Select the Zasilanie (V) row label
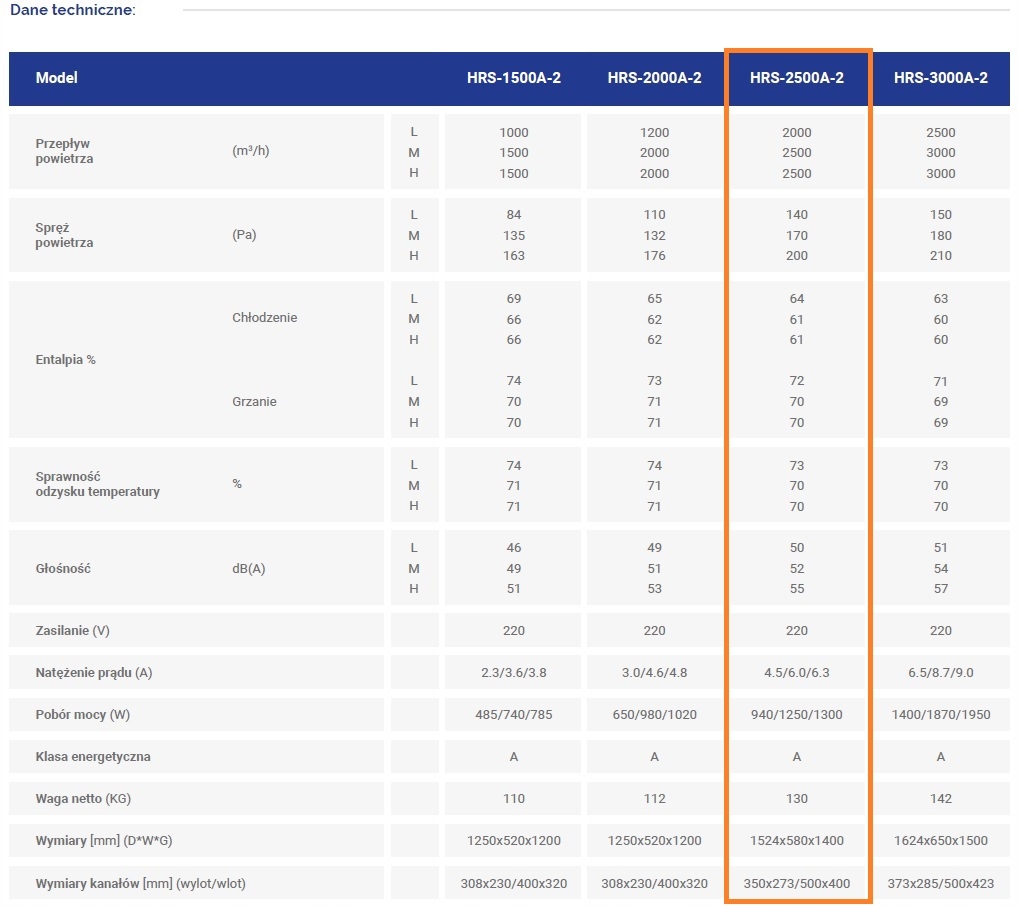 point(72,630)
